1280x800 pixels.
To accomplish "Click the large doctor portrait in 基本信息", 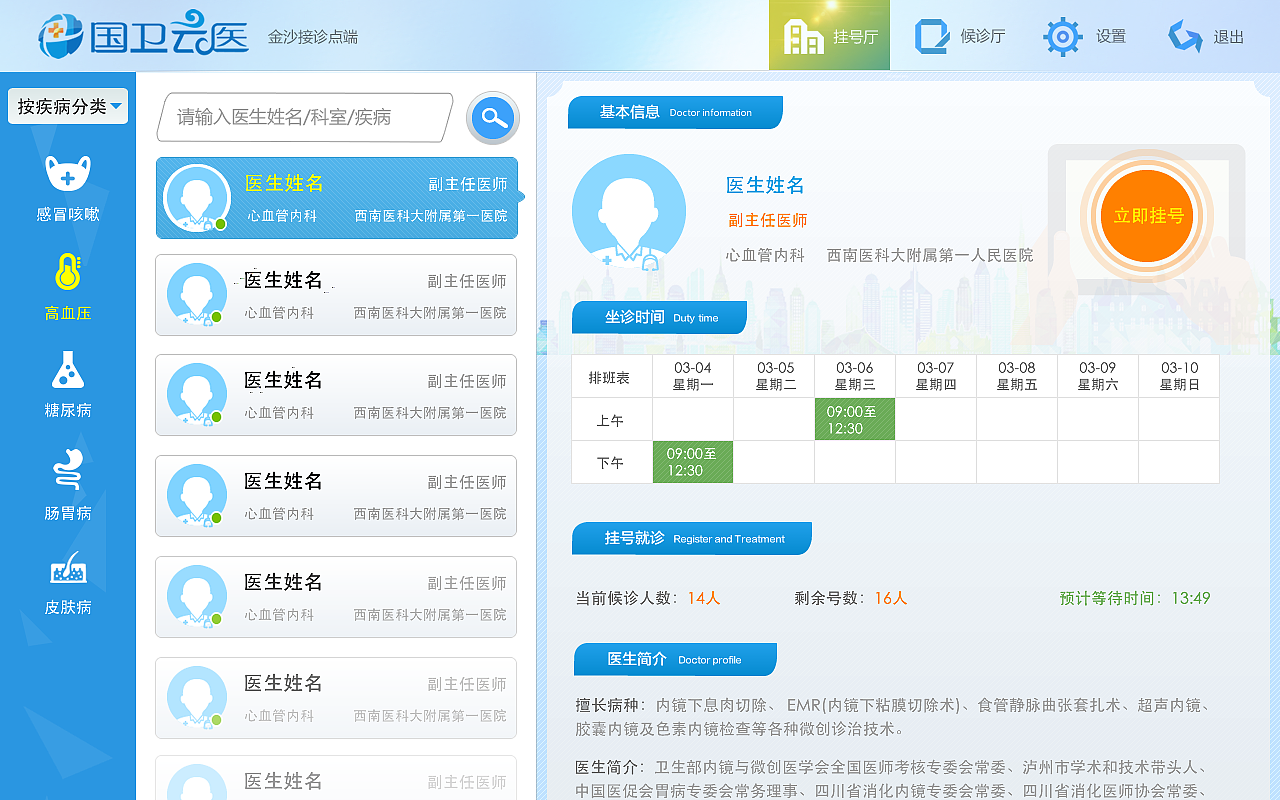I will [629, 212].
